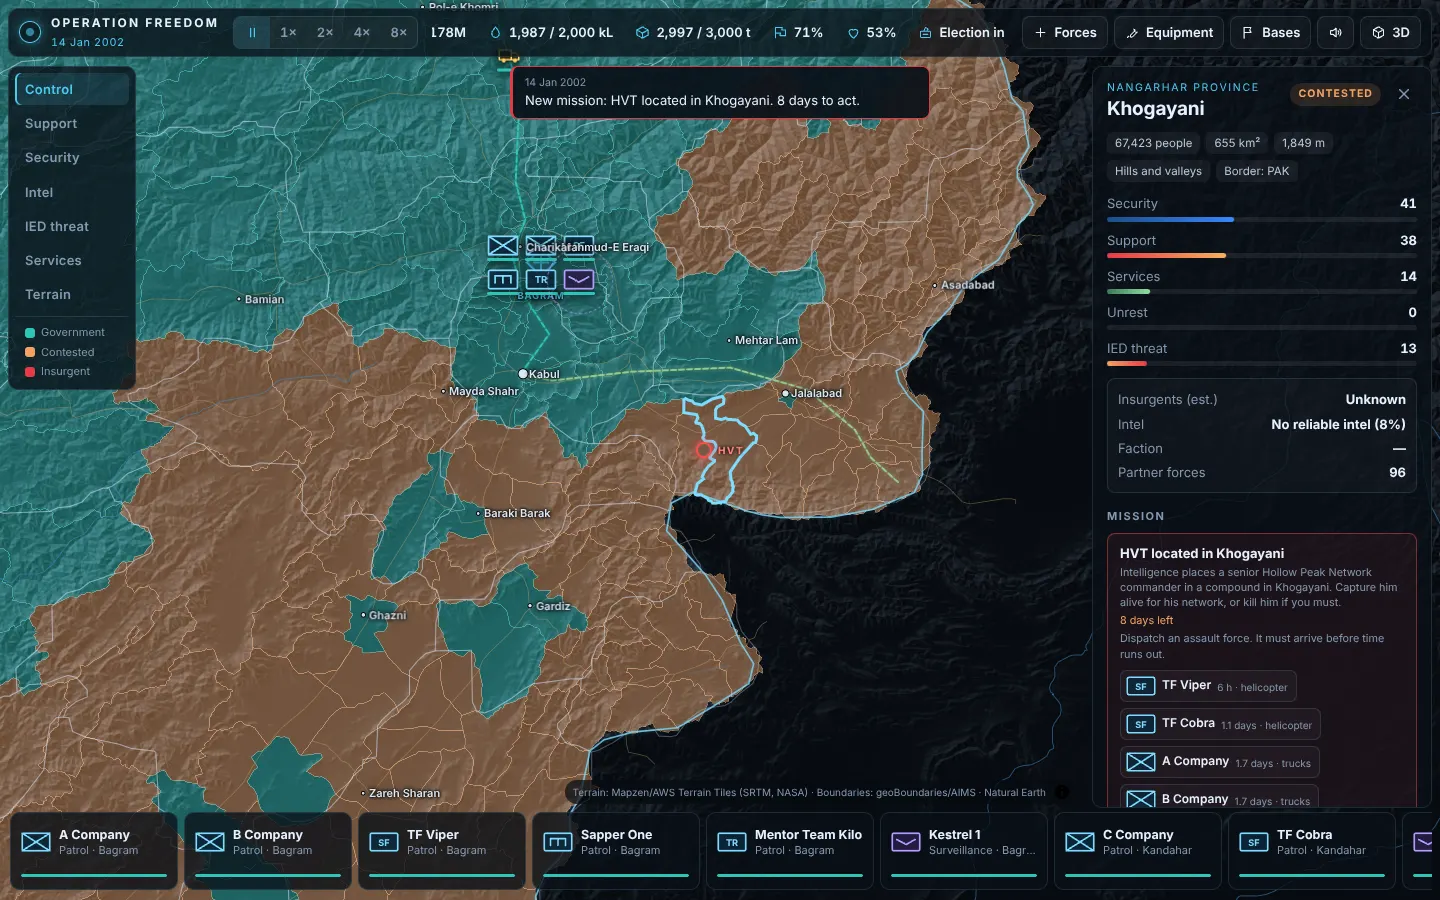Dispatch B Company by trucks
1440x900 pixels.
coord(1219,798)
